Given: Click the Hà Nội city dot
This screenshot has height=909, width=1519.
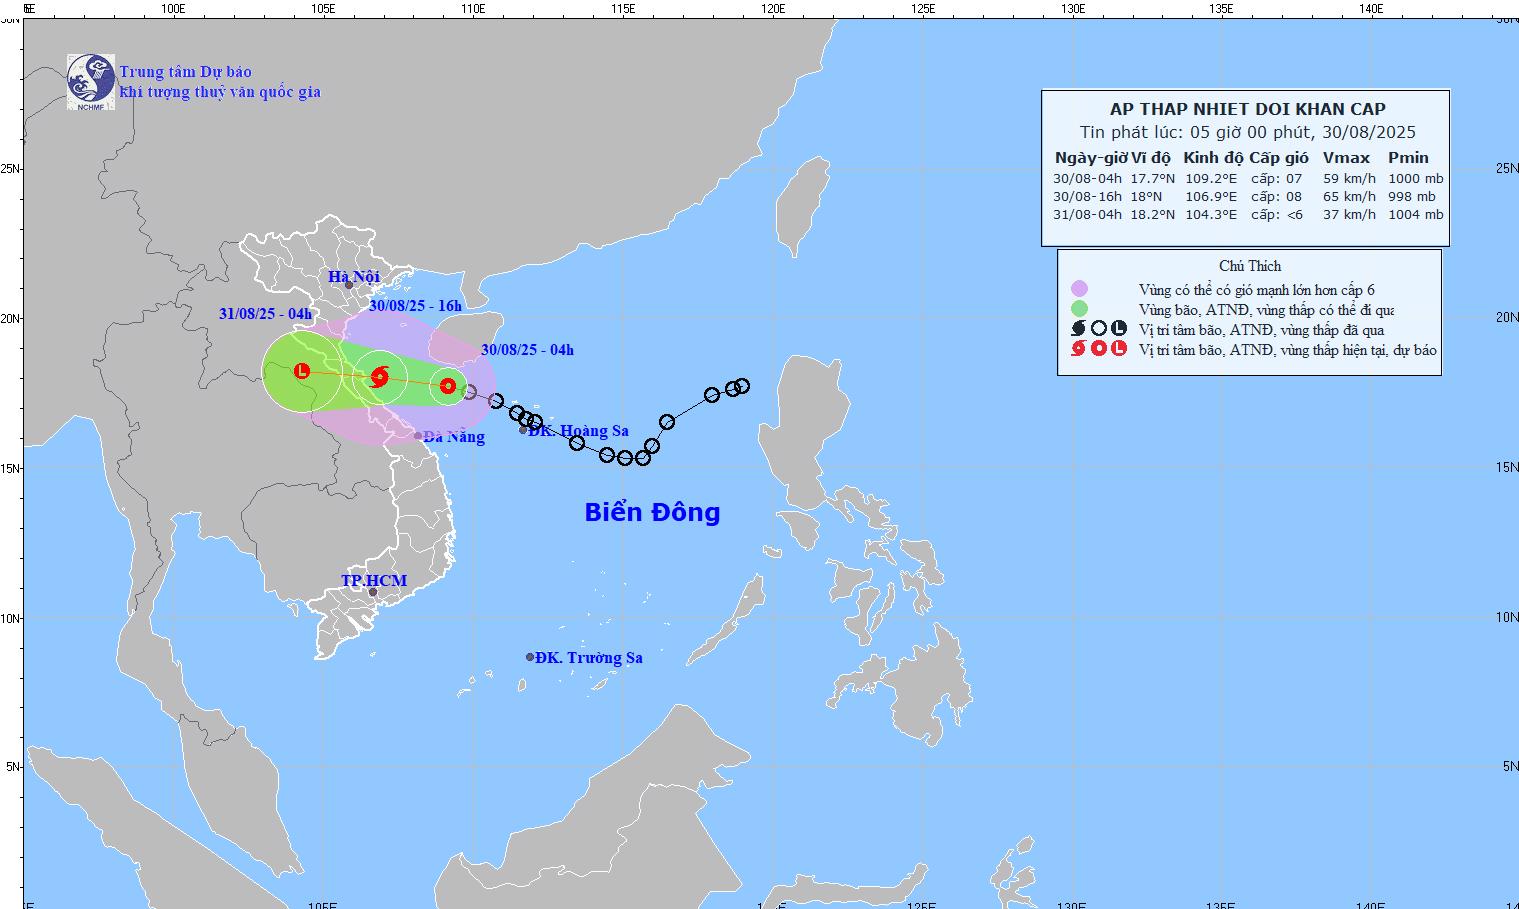Looking at the screenshot, I should (349, 285).
